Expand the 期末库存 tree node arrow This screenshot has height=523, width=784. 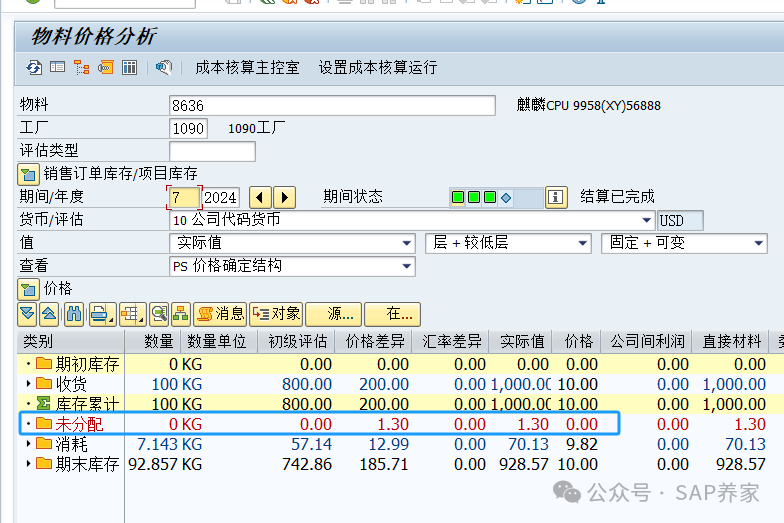pos(28,464)
